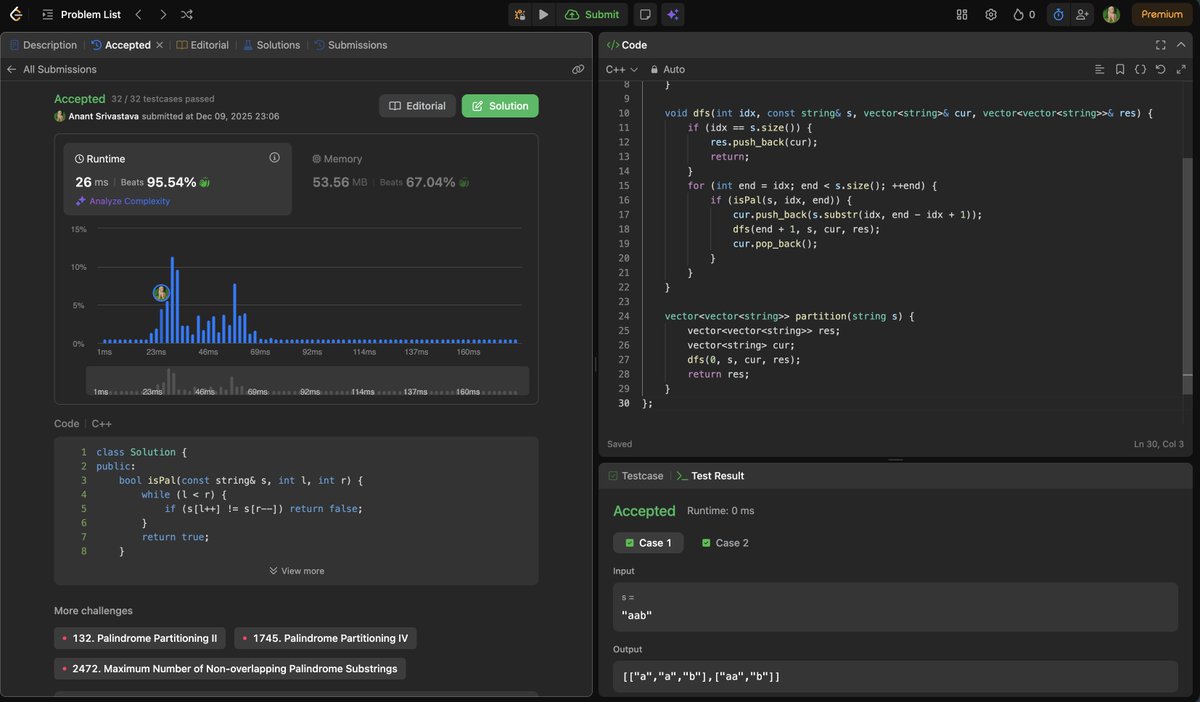The height and width of the screenshot is (702, 1200).
Task: Copy the submission link icon
Action: (x=578, y=69)
